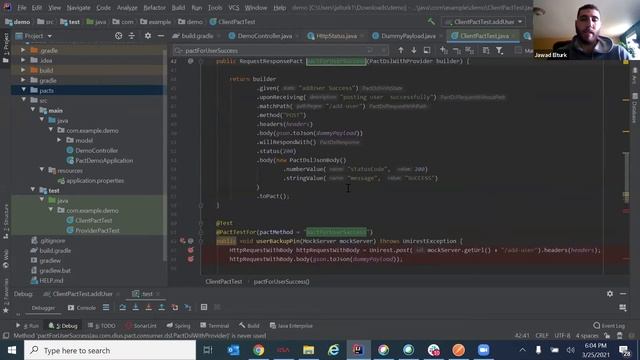
Task: Toggle breakpoint on the Unirest.post line
Action: [x=190, y=250]
